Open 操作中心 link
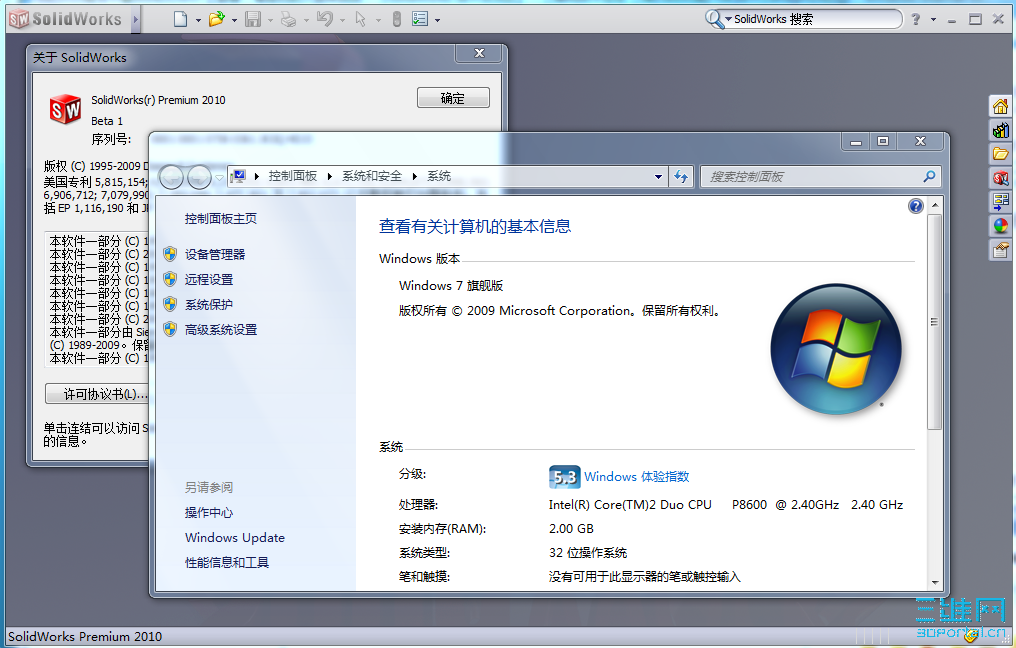Viewport: 1016px width, 648px height. (209, 513)
